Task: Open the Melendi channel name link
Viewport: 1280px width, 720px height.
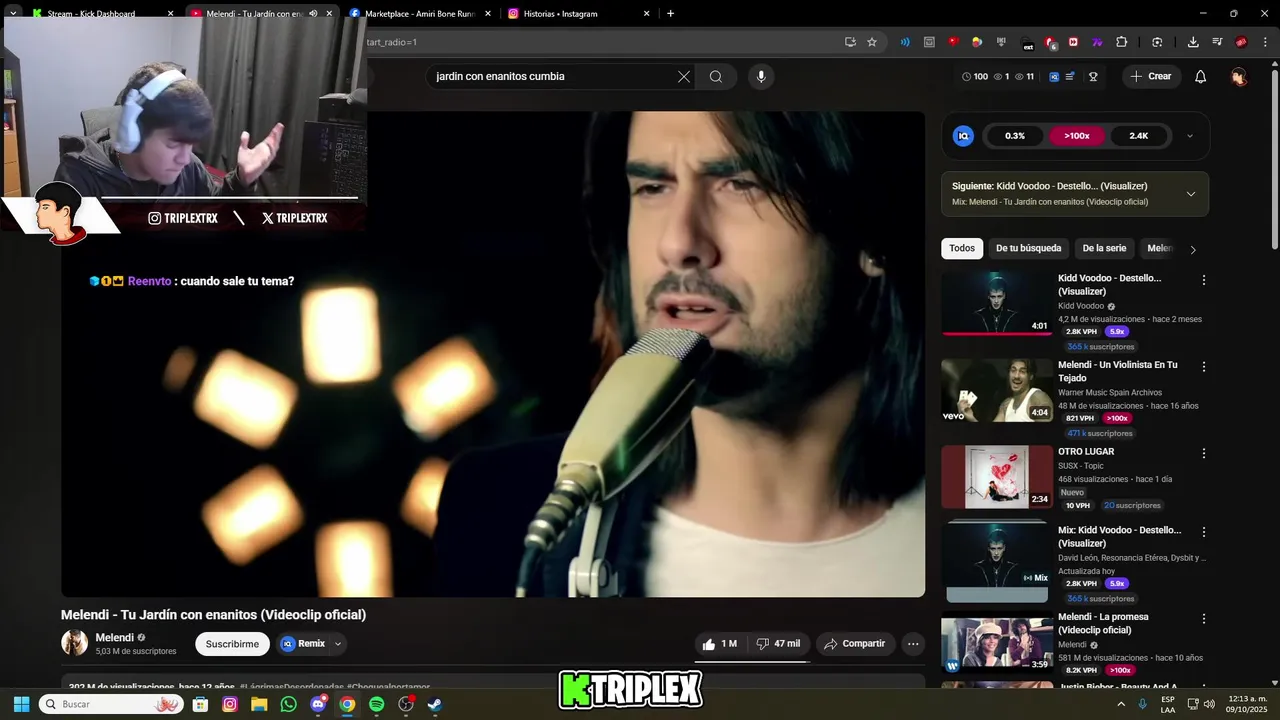Action: (115, 638)
